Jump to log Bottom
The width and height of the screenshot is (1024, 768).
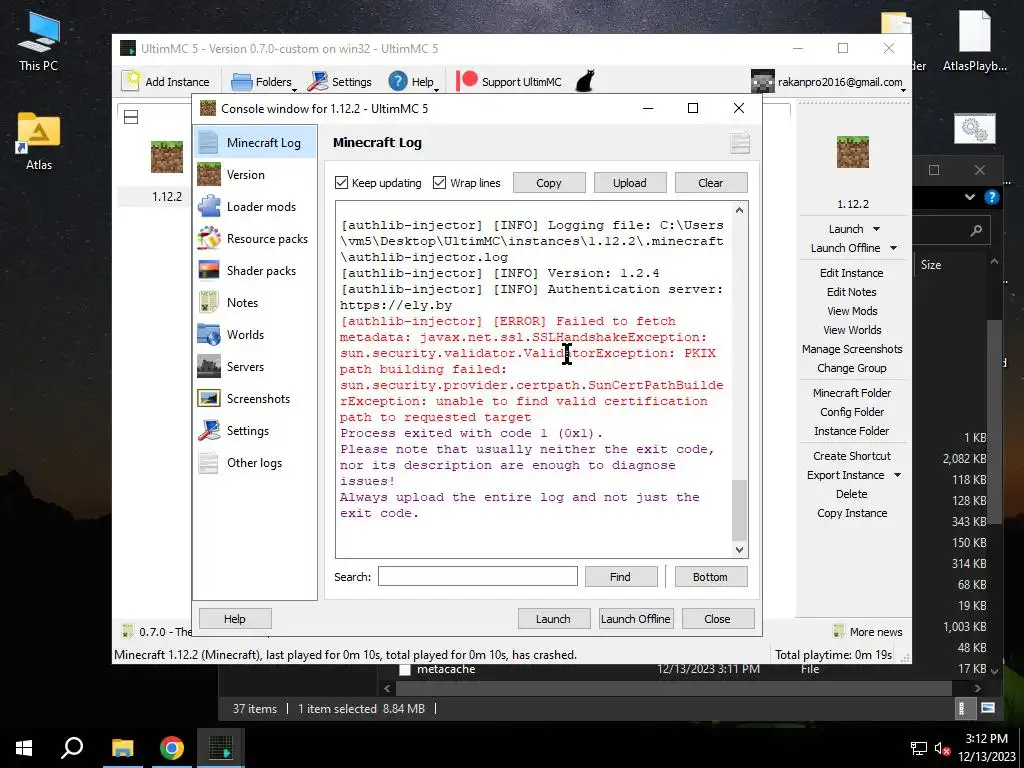(711, 577)
